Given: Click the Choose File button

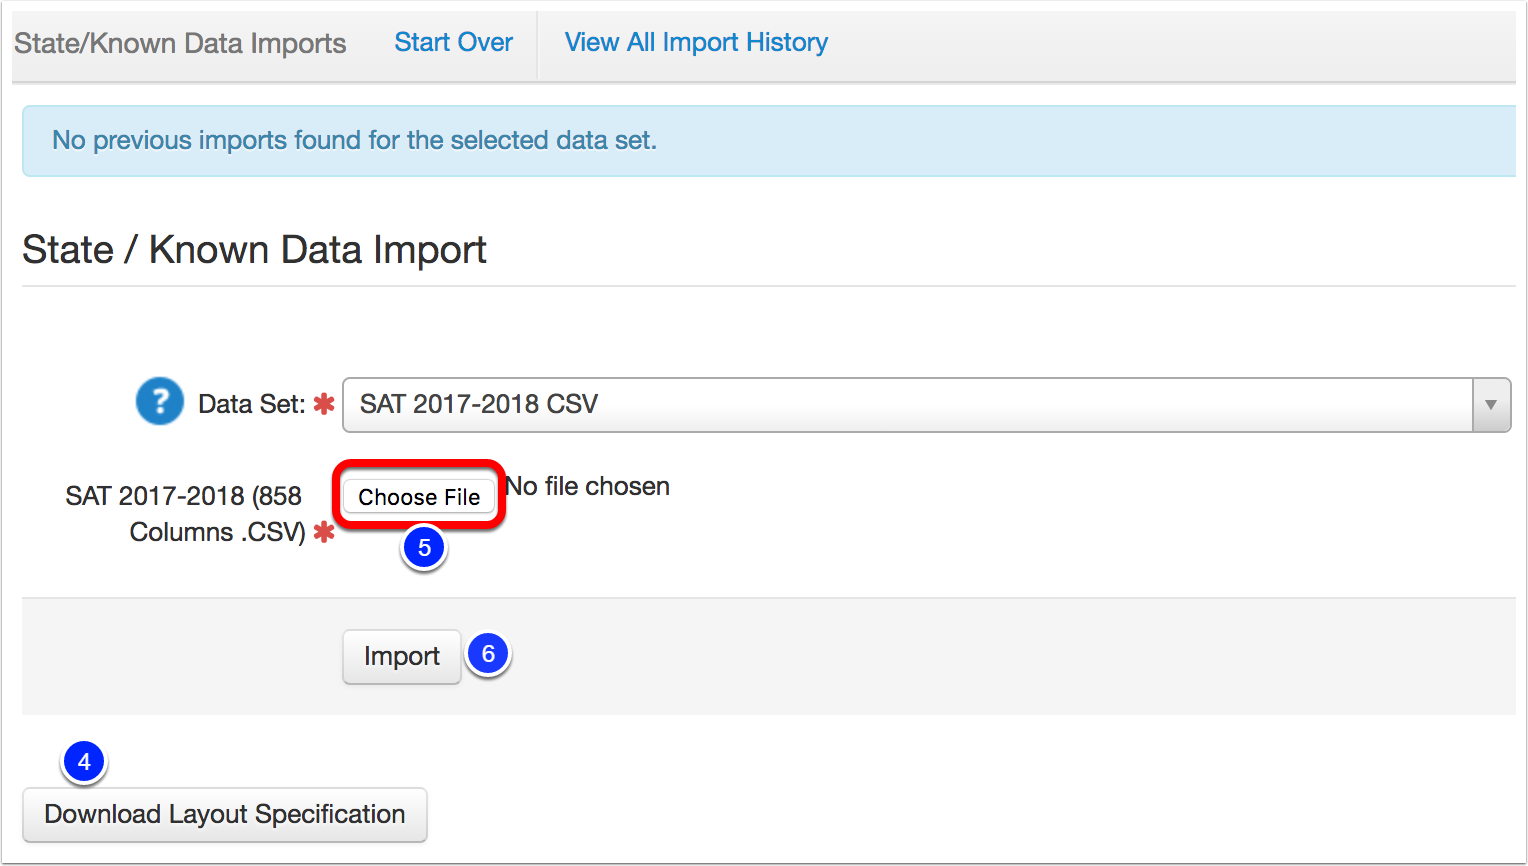Looking at the screenshot, I should [x=419, y=497].
